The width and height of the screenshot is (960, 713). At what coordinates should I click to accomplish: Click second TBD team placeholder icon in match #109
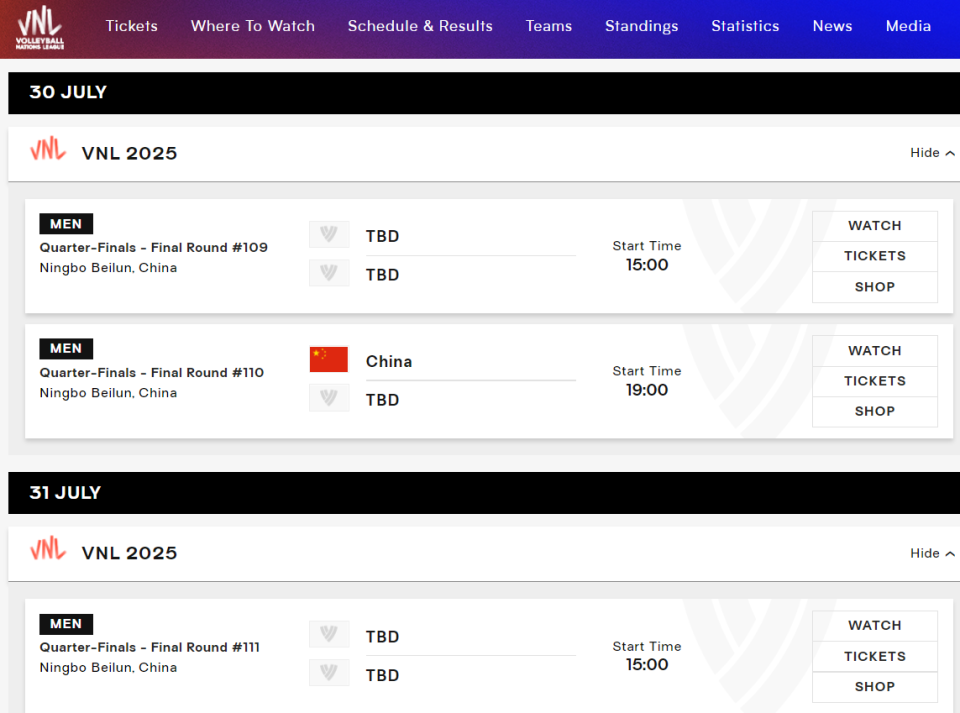pyautogui.click(x=329, y=273)
